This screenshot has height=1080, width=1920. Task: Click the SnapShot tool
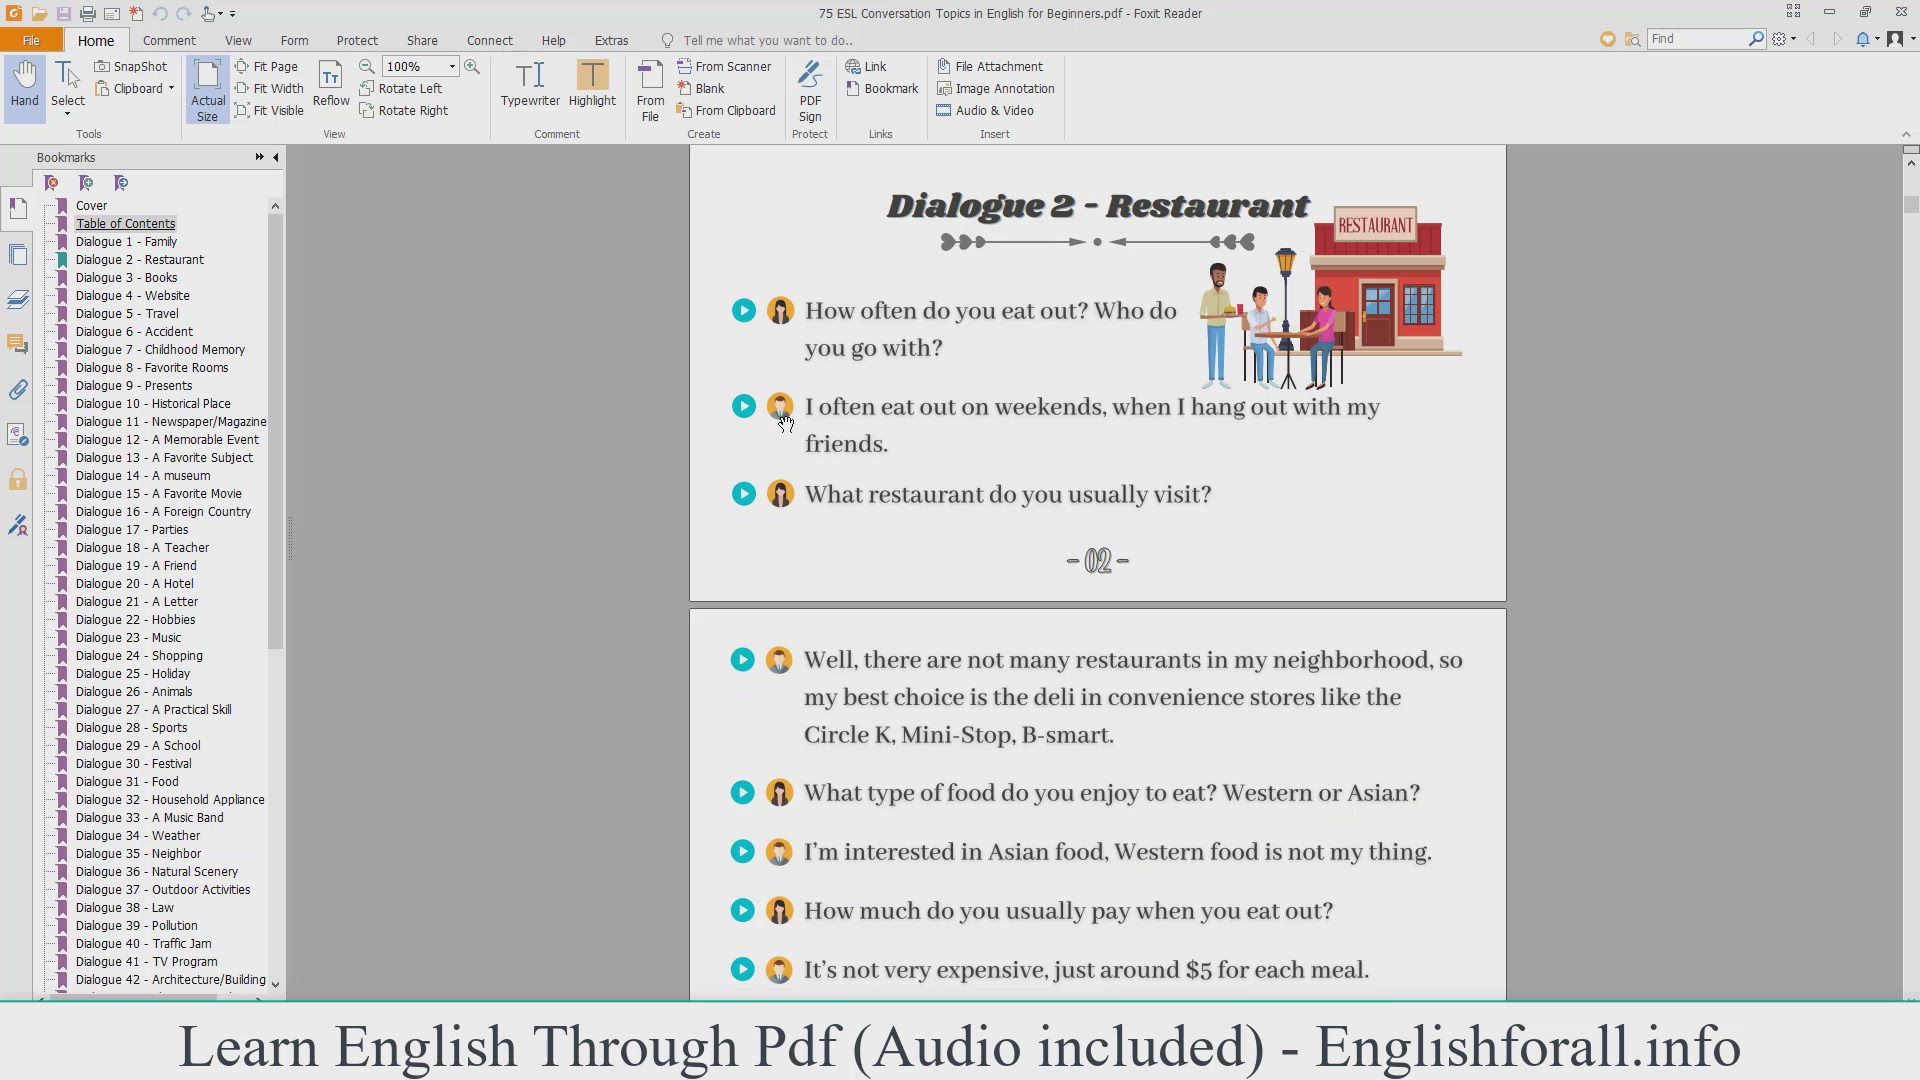pyautogui.click(x=131, y=66)
